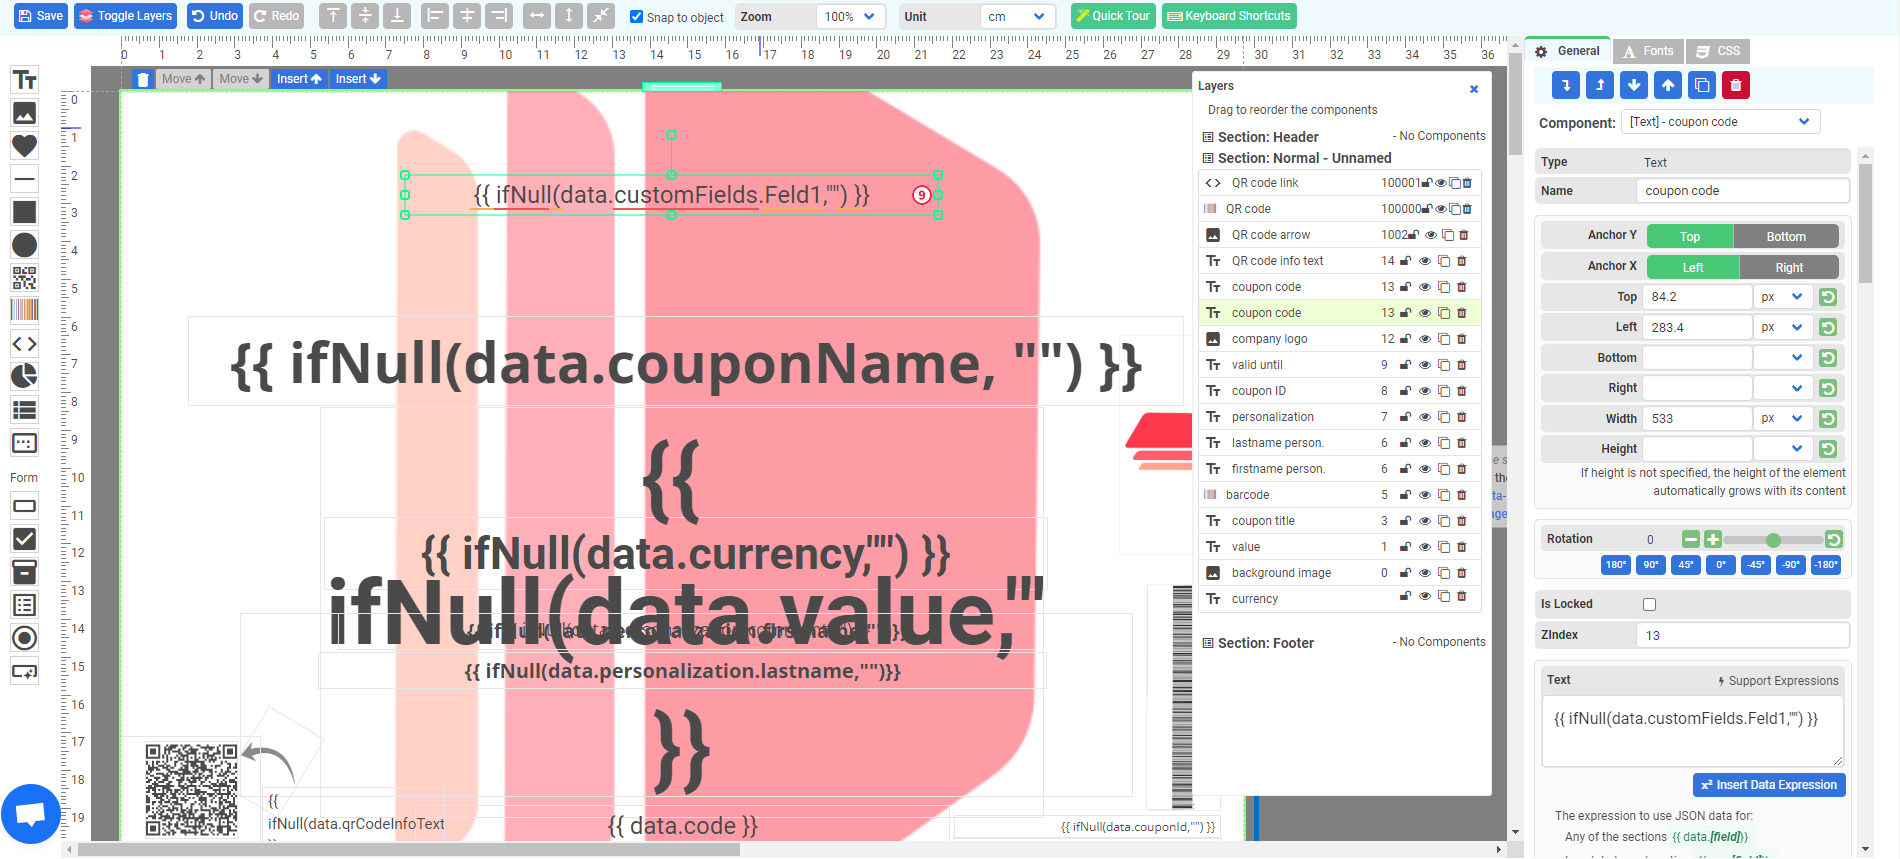Delete section with blue trash icon
Viewport: 1900px width, 859px height.
[143, 79]
